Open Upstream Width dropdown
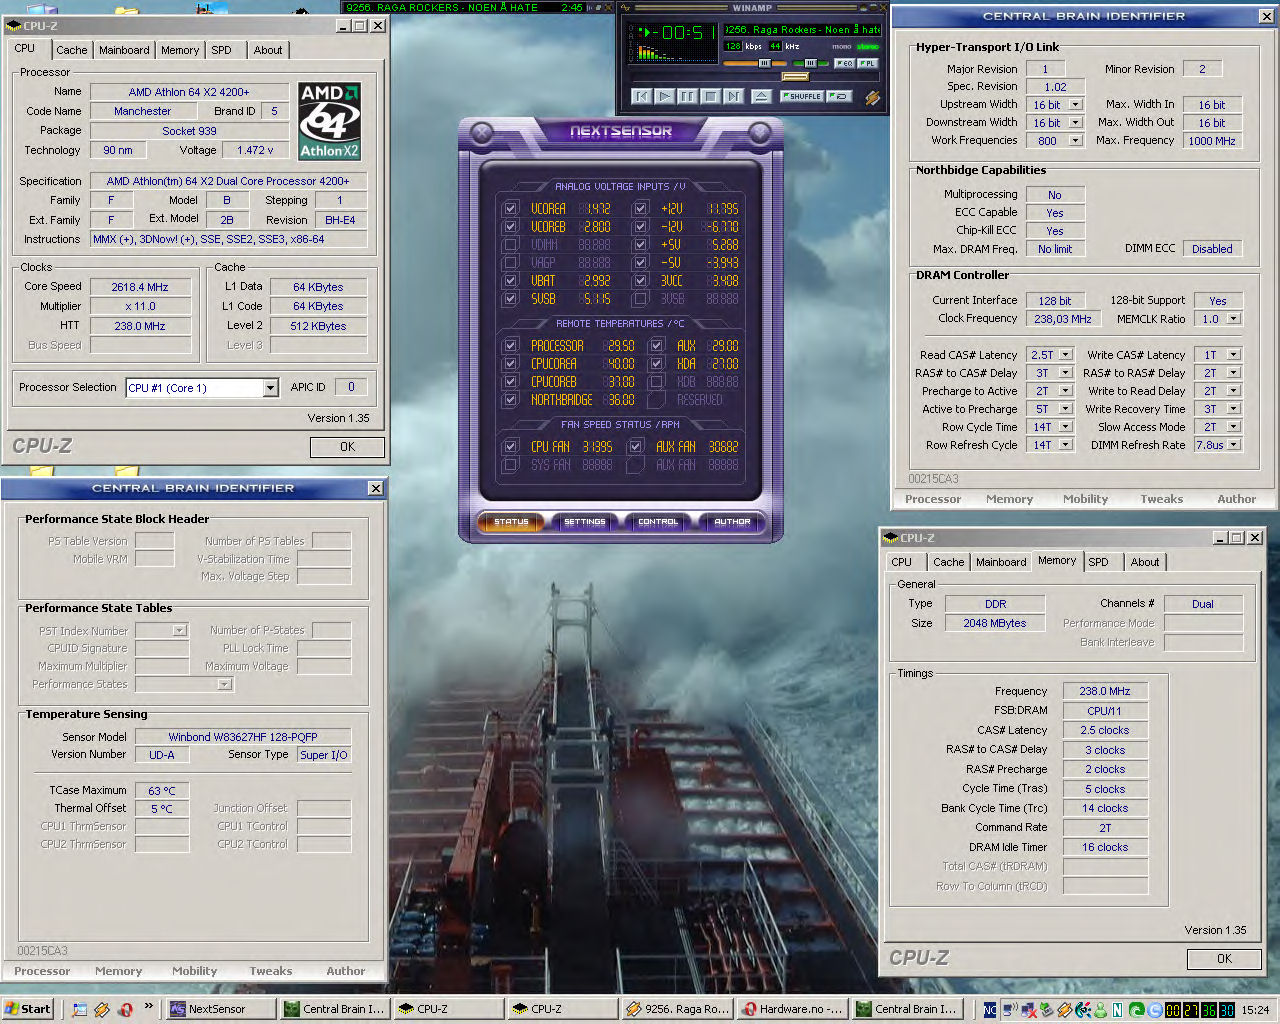The width and height of the screenshot is (1280, 1024). (1076, 105)
